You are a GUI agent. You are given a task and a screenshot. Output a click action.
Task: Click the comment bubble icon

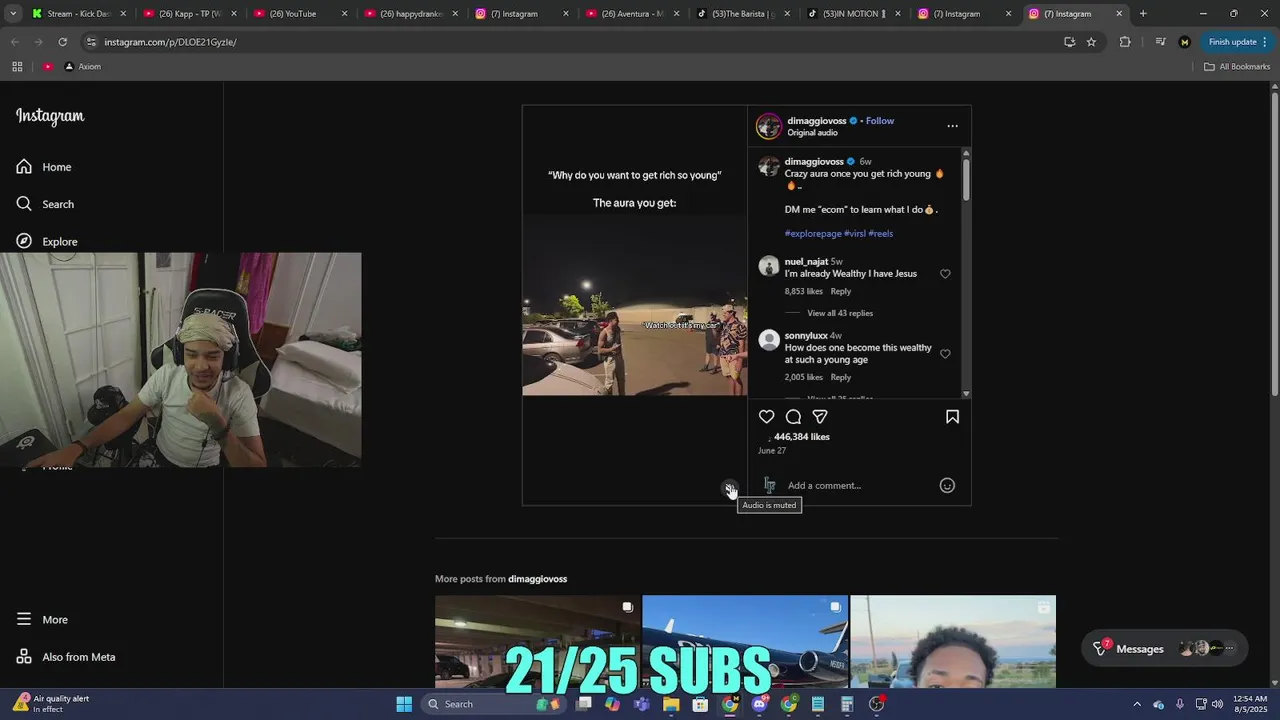[x=793, y=417]
